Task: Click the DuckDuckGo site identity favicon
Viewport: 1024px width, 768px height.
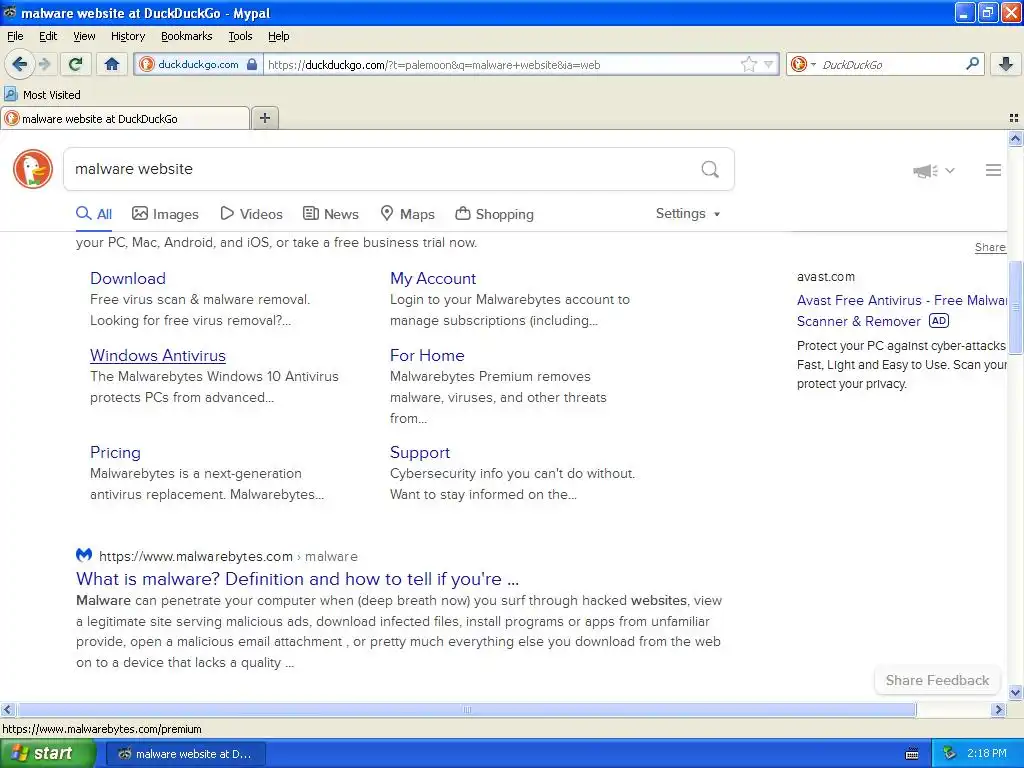Action: [x=146, y=64]
